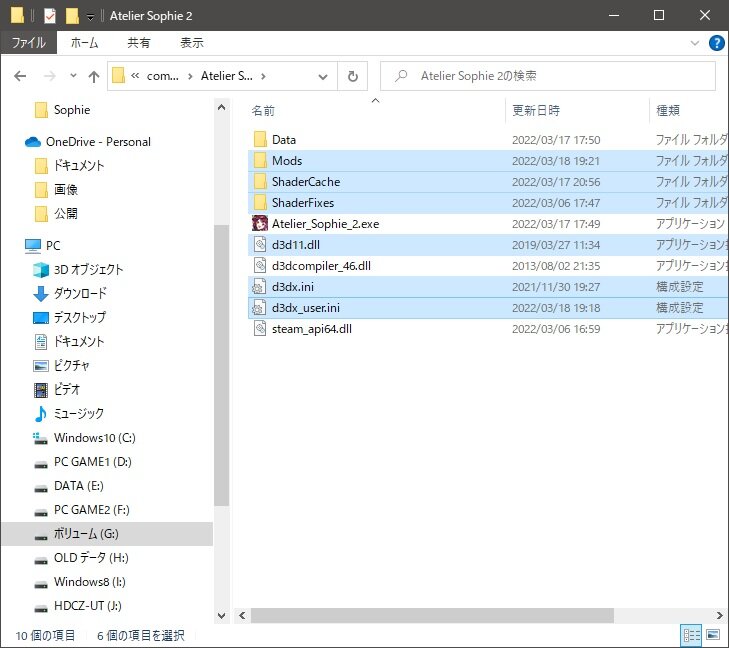Open ピクチャ in navigation pane
Screen dimensions: 729x648
pos(71,365)
